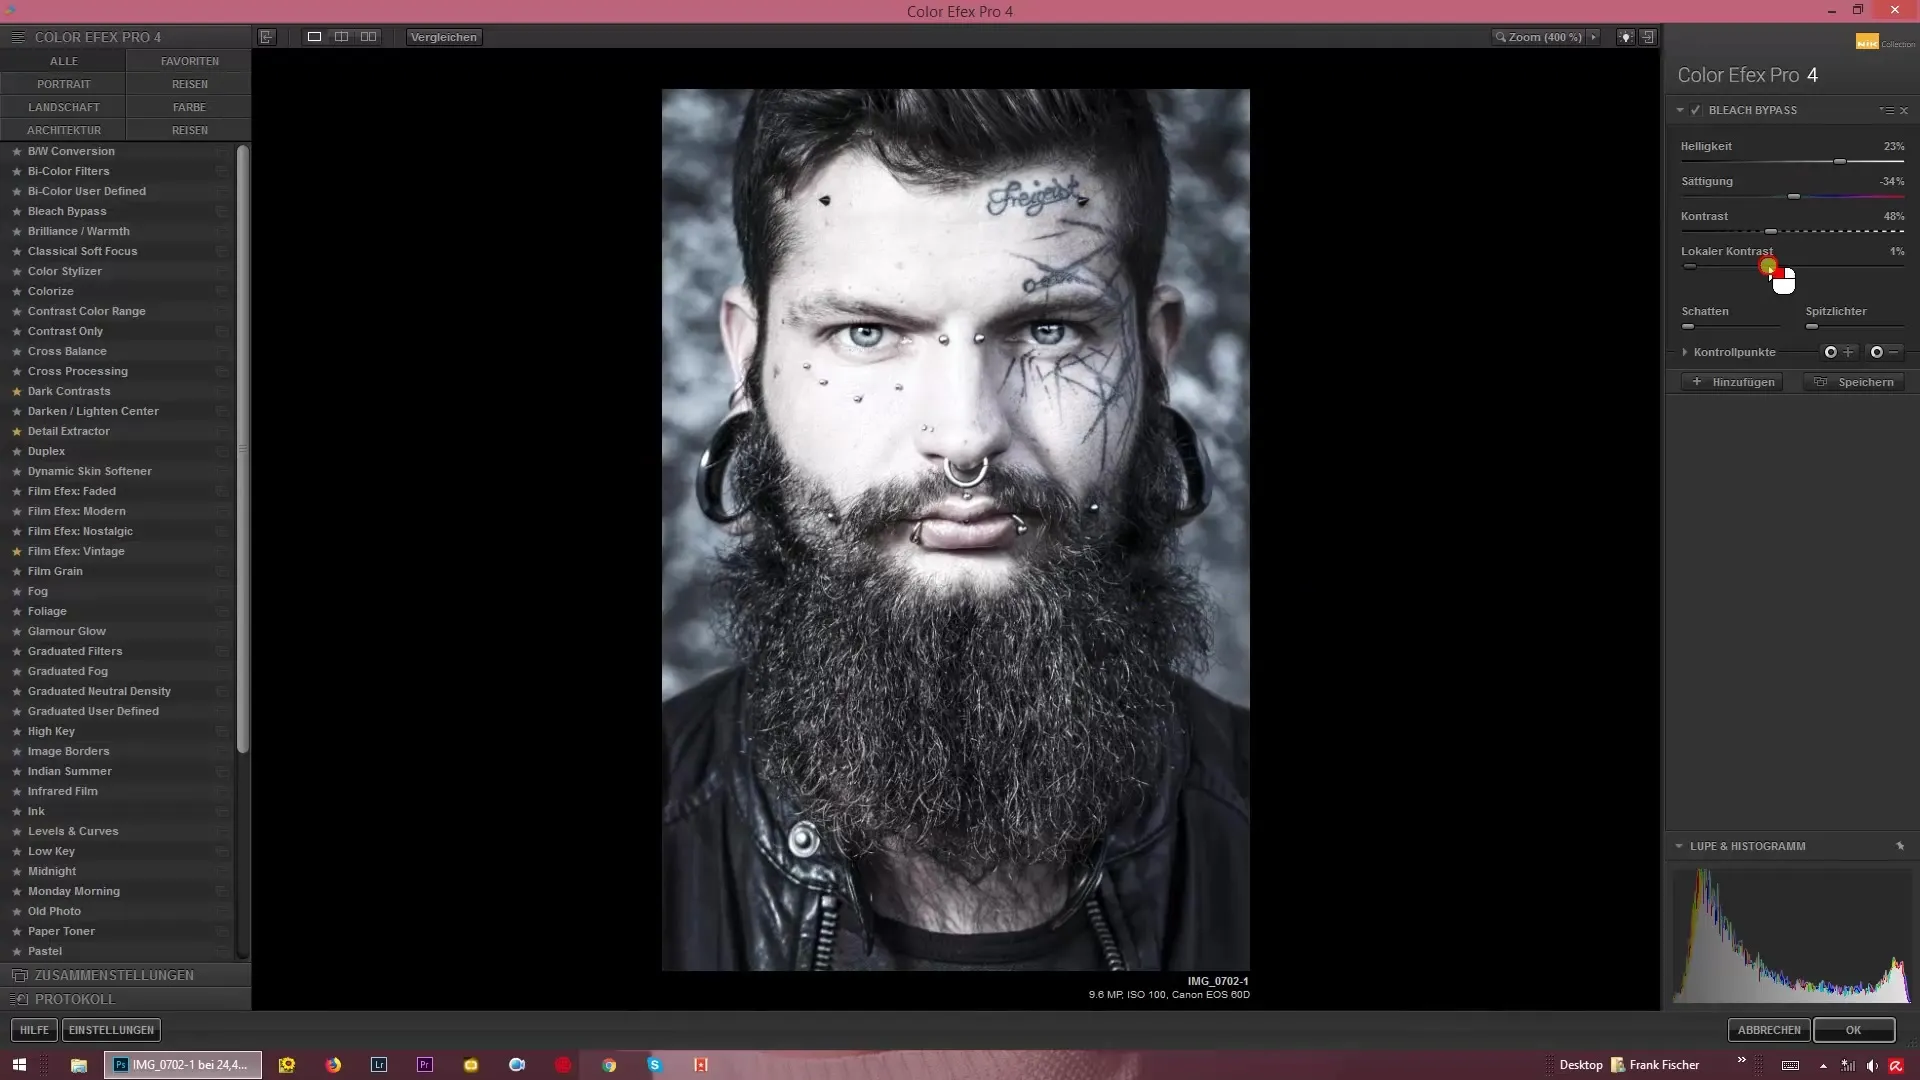Select the FARBE filter category
The image size is (1920, 1080).
click(x=189, y=107)
